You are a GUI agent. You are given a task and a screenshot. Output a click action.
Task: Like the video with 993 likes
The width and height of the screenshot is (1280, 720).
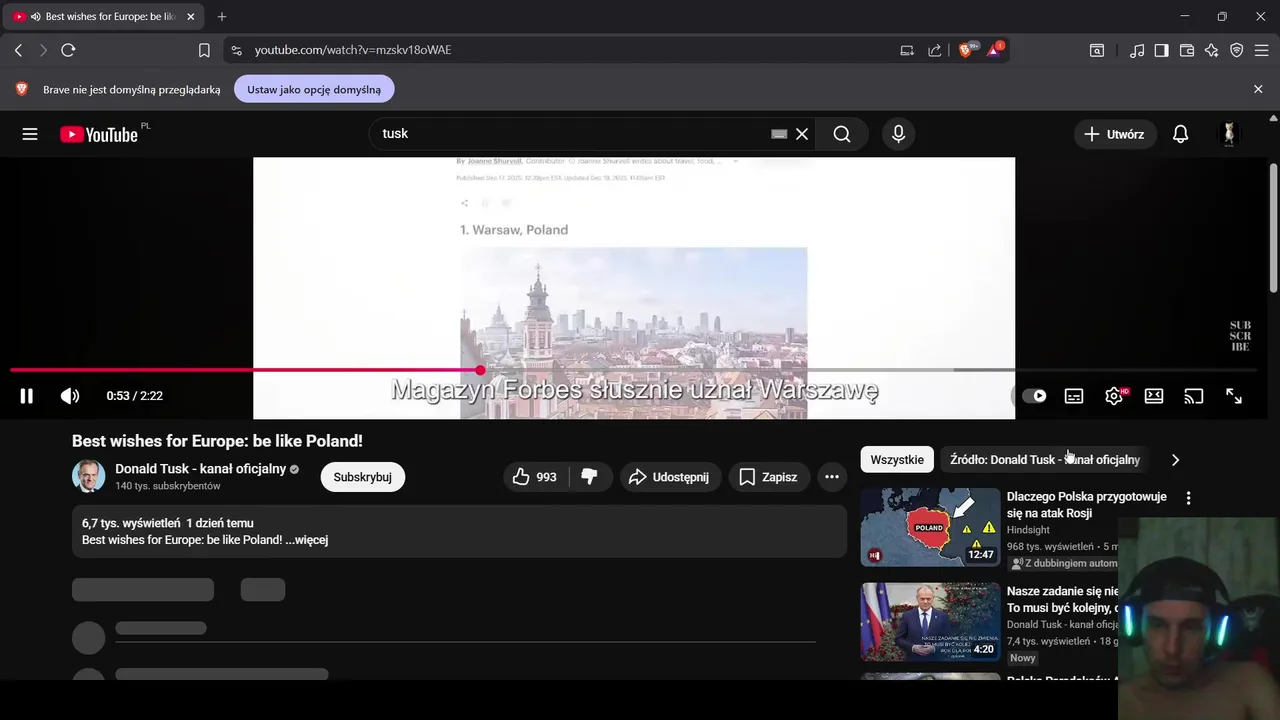pos(534,477)
